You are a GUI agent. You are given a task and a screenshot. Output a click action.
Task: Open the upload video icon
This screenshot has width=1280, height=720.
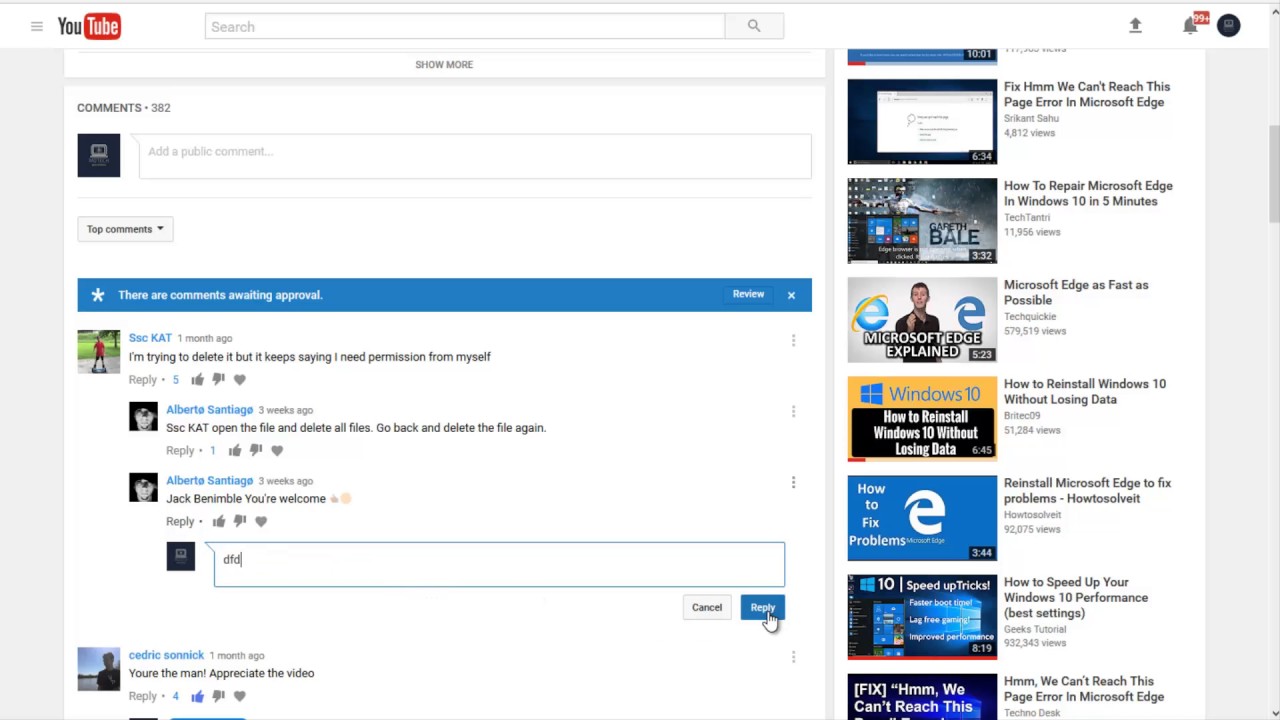pyautogui.click(x=1135, y=26)
